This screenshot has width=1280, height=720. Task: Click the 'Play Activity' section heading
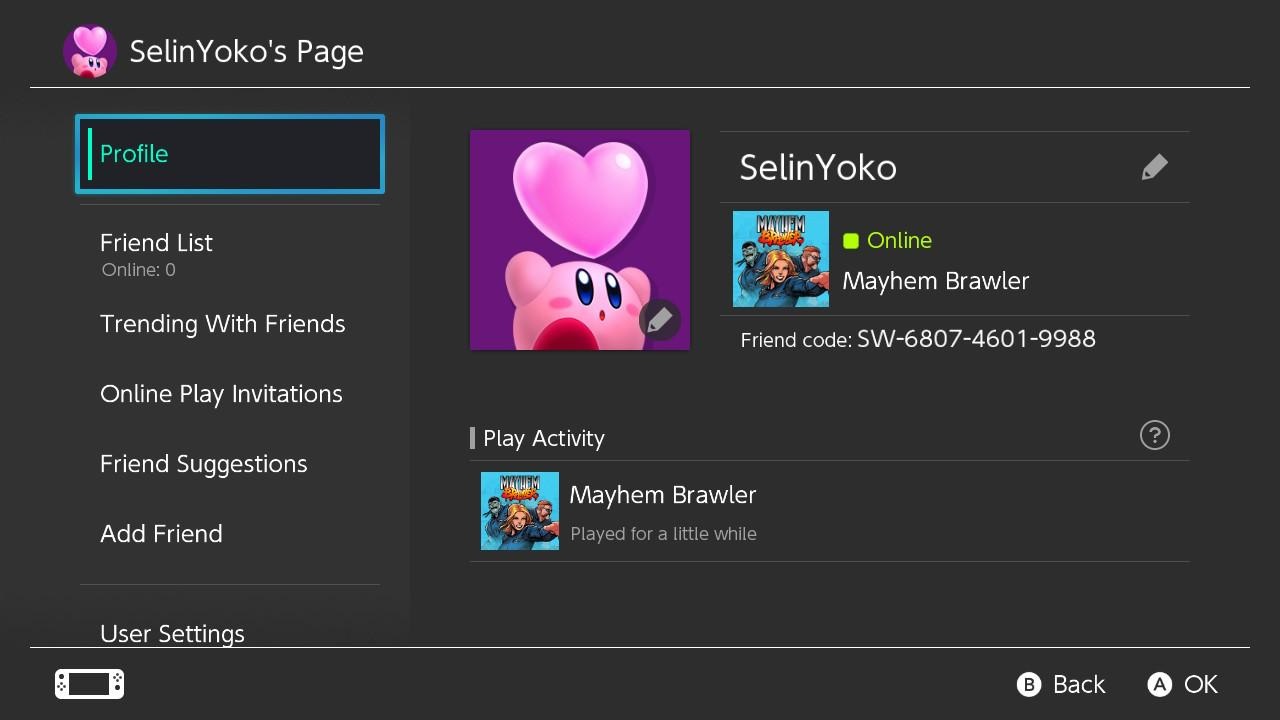(x=544, y=438)
